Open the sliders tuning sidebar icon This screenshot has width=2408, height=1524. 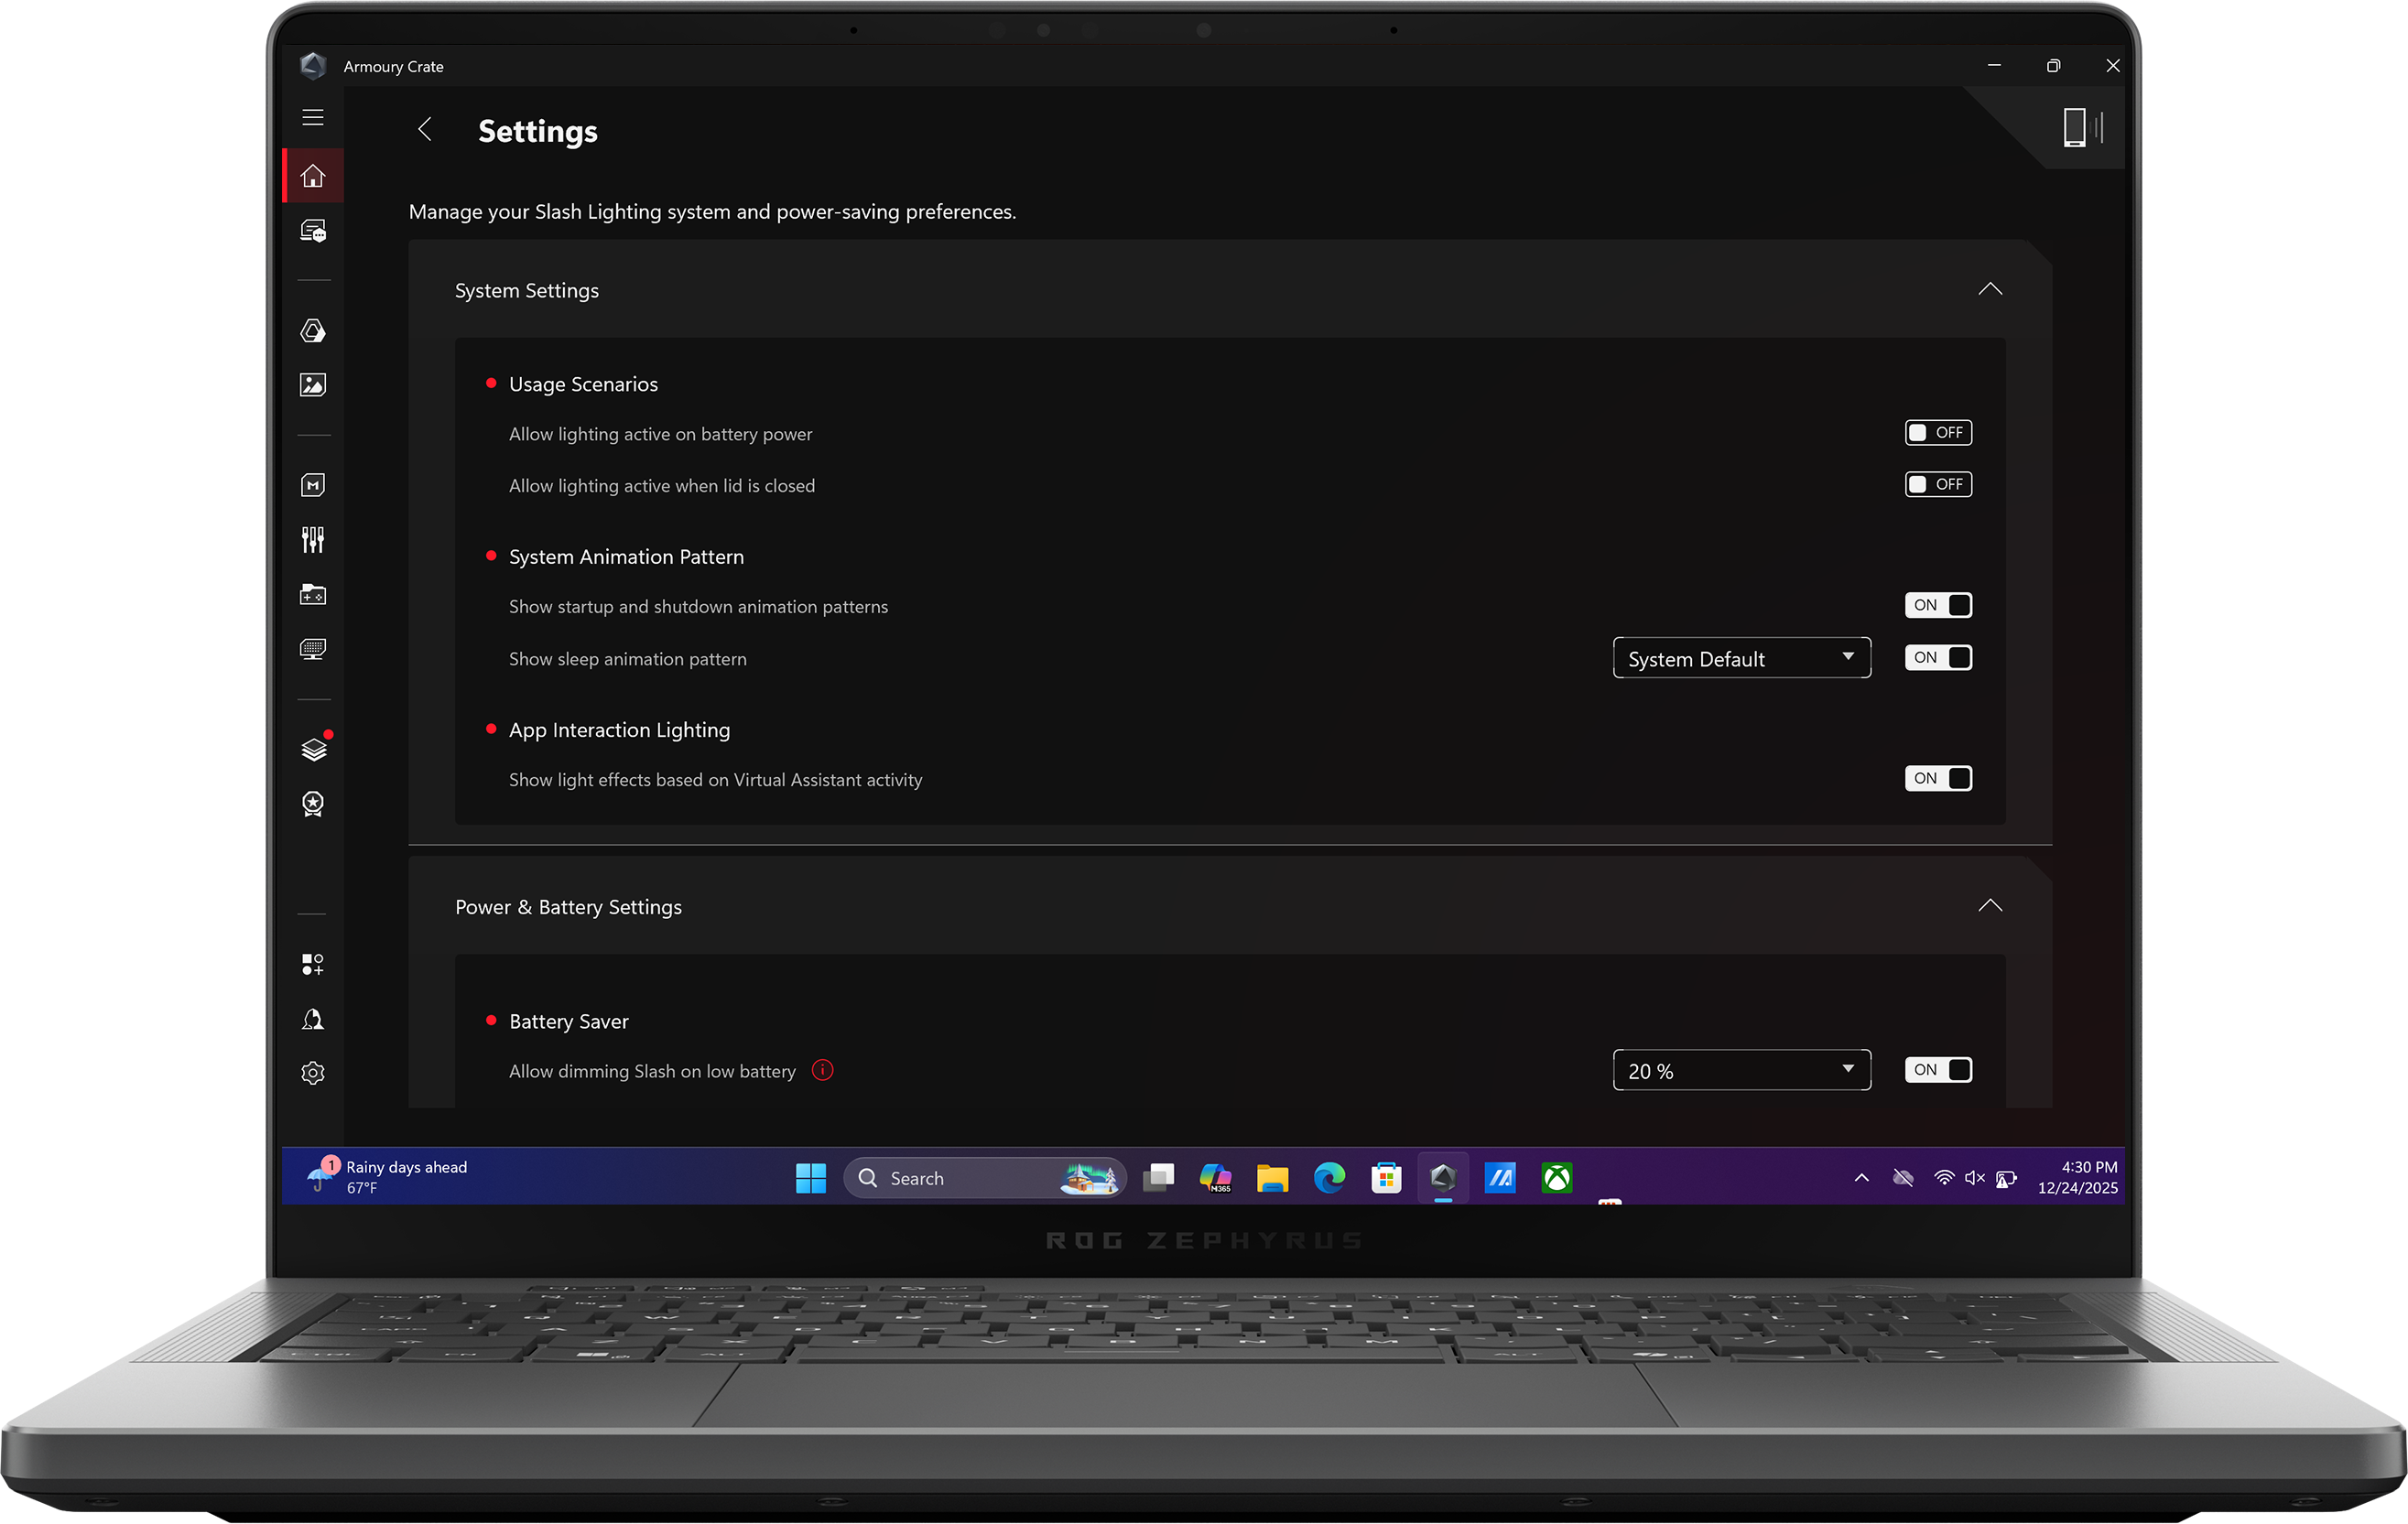(x=313, y=540)
